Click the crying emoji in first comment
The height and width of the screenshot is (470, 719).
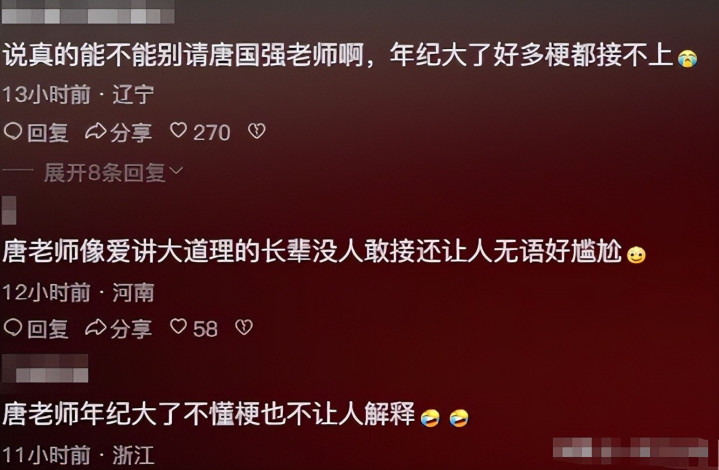[x=687, y=58]
